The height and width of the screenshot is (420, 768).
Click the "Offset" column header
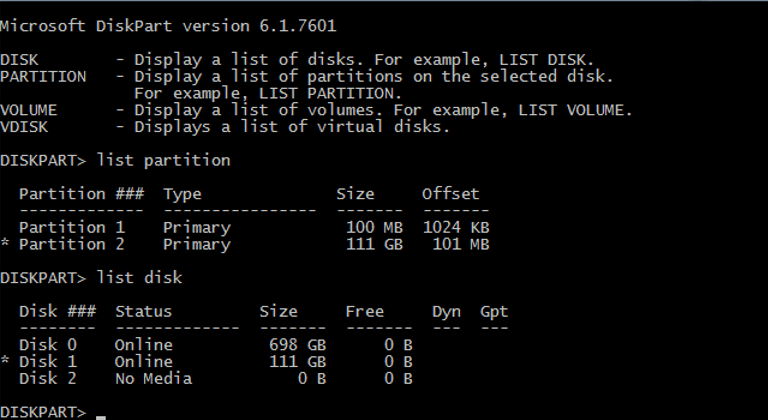451,194
